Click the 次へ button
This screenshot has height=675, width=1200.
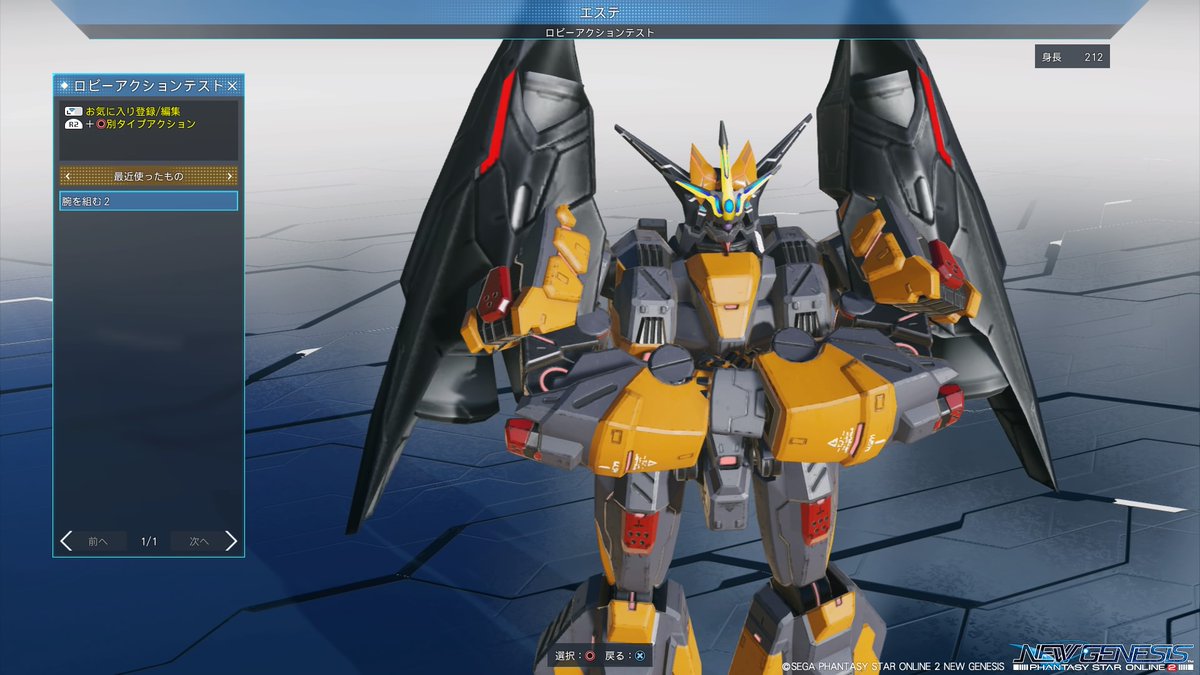click(199, 541)
